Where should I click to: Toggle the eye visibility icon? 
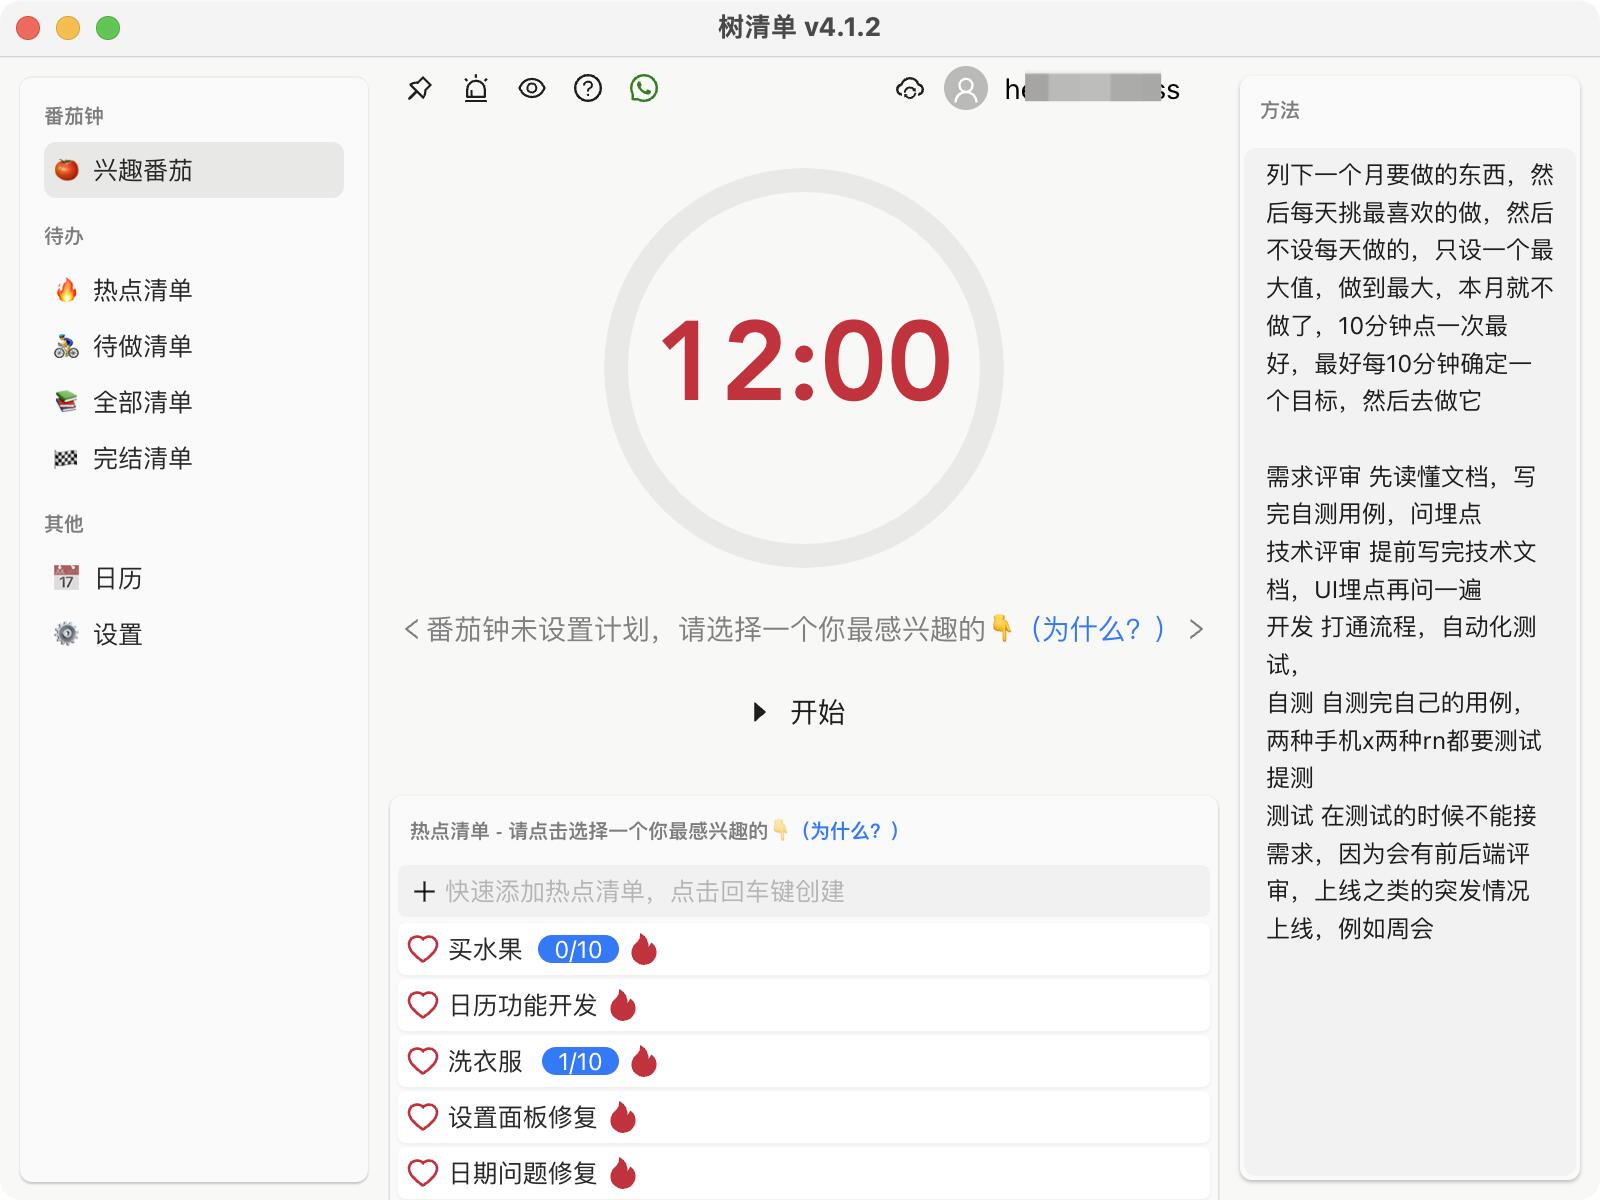click(x=532, y=89)
